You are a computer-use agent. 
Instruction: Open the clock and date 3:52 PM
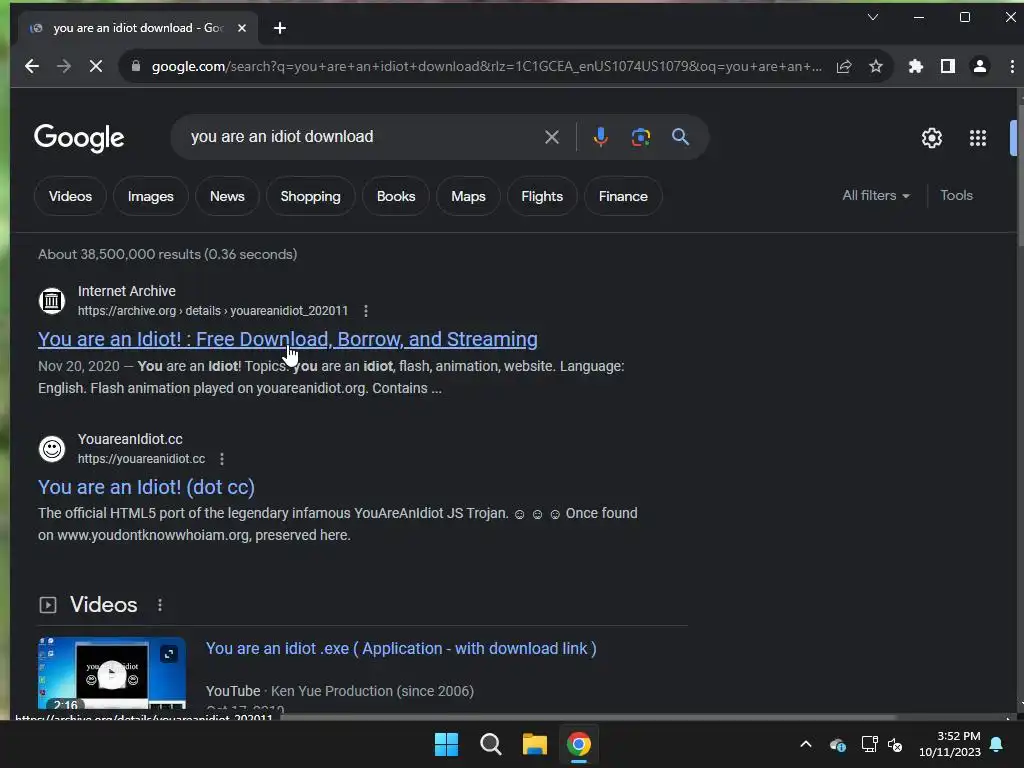[950, 744]
